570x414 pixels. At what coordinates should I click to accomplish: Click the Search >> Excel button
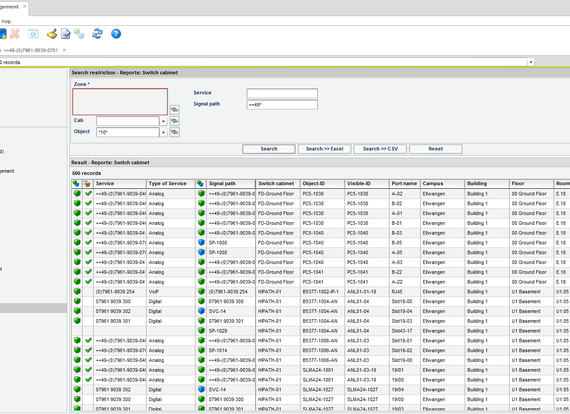pyautogui.click(x=325, y=149)
